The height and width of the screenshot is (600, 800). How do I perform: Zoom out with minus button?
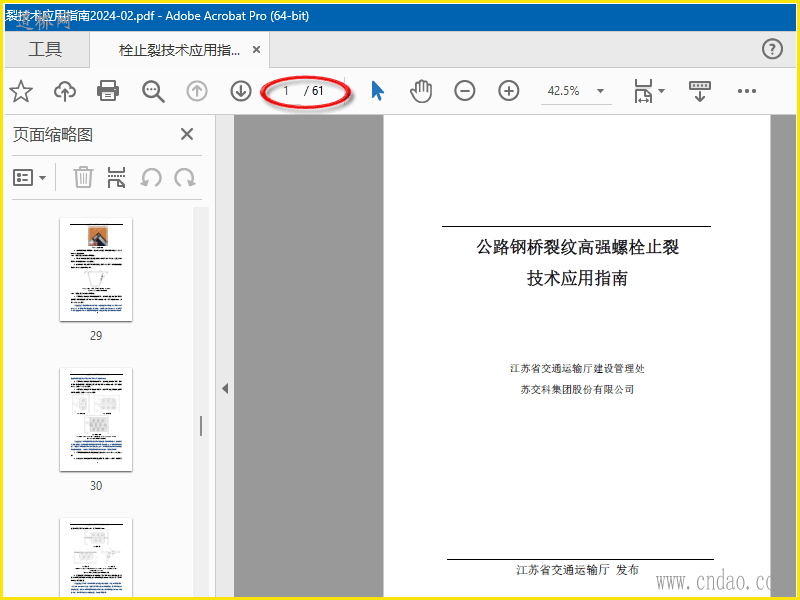[x=465, y=91]
